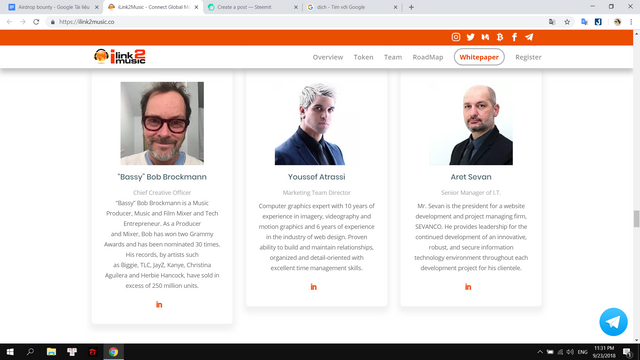Open the Action Center notifications
Viewport: 640px width, 360px height.
point(628,352)
